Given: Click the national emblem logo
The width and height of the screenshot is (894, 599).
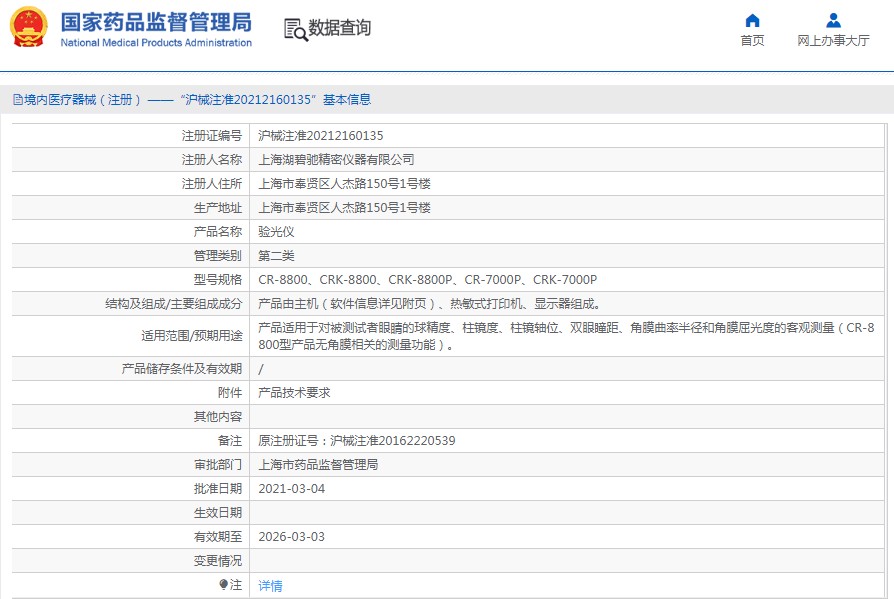Looking at the screenshot, I should click(29, 27).
